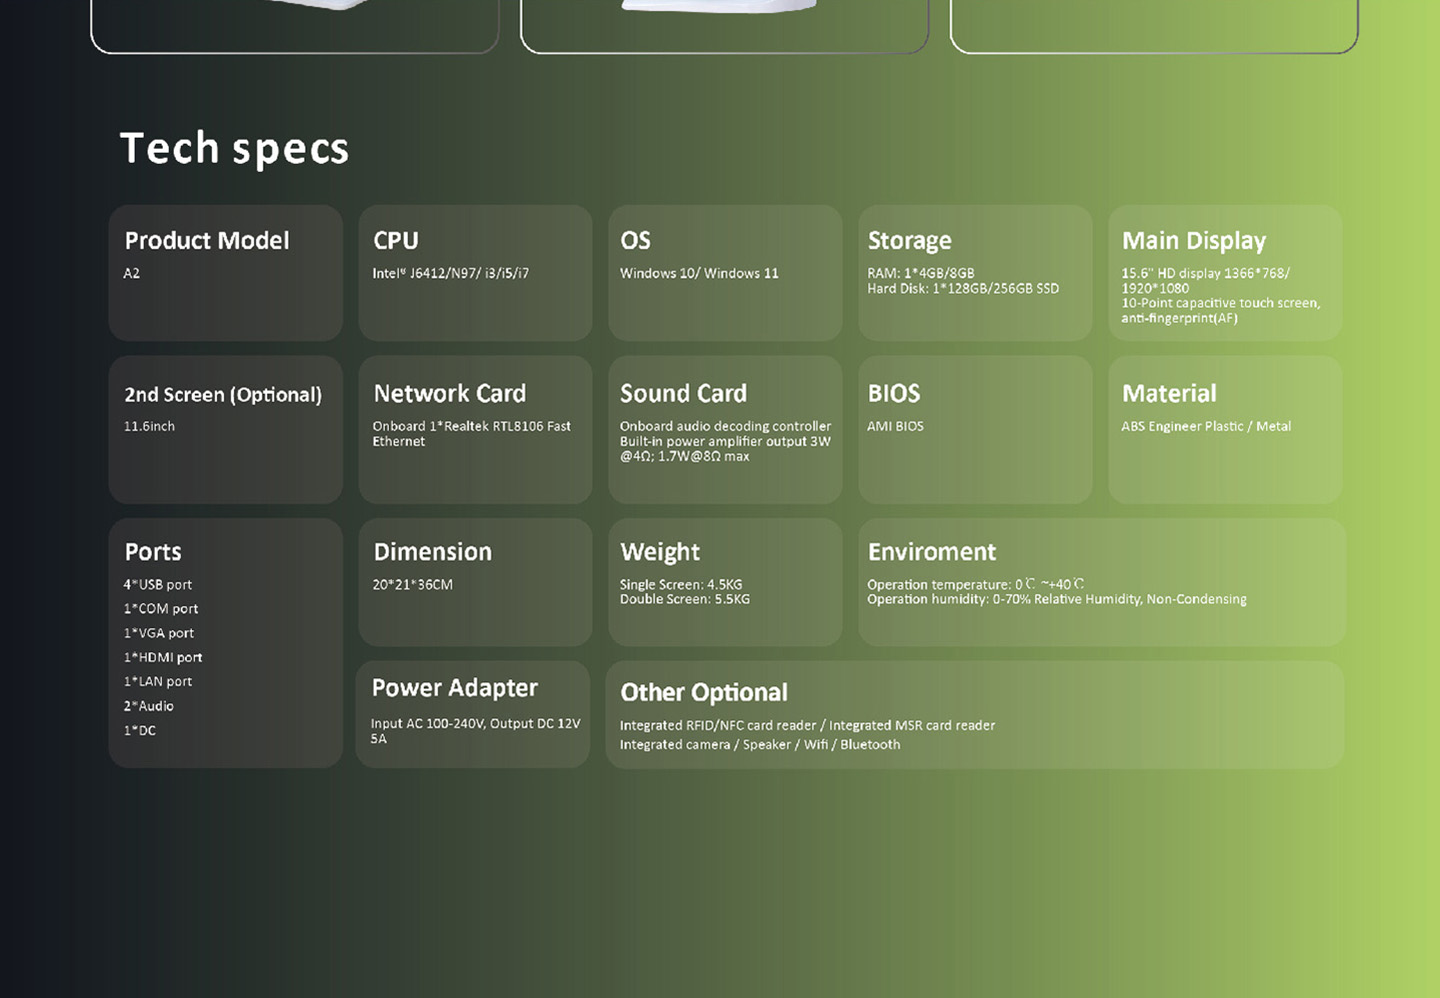This screenshot has width=1440, height=998.
Task: Click the Weight card heading
Action: [660, 552]
